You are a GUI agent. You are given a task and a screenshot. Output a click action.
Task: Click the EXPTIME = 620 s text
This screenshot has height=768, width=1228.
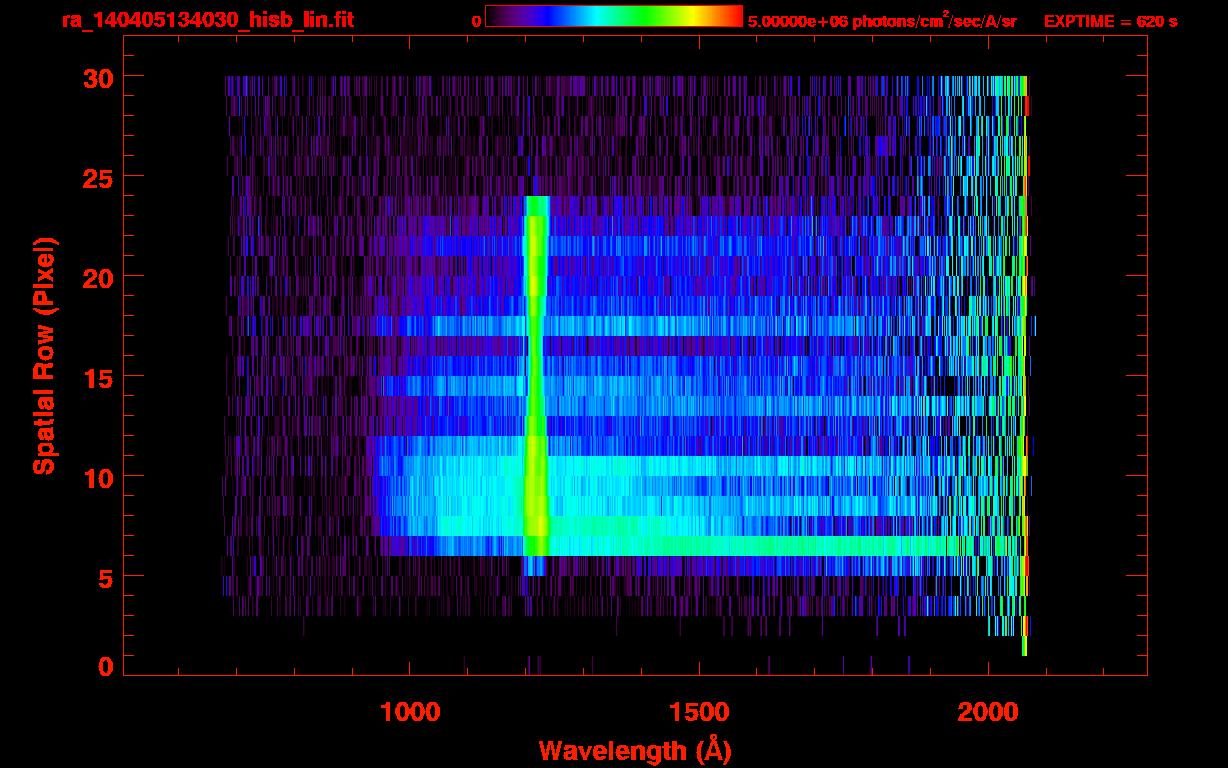point(1110,21)
